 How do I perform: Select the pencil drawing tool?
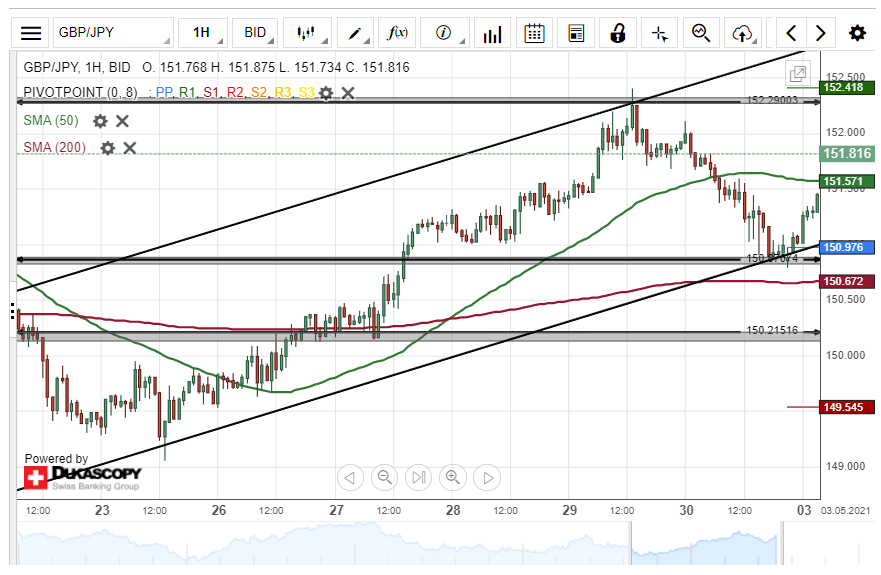(355, 33)
